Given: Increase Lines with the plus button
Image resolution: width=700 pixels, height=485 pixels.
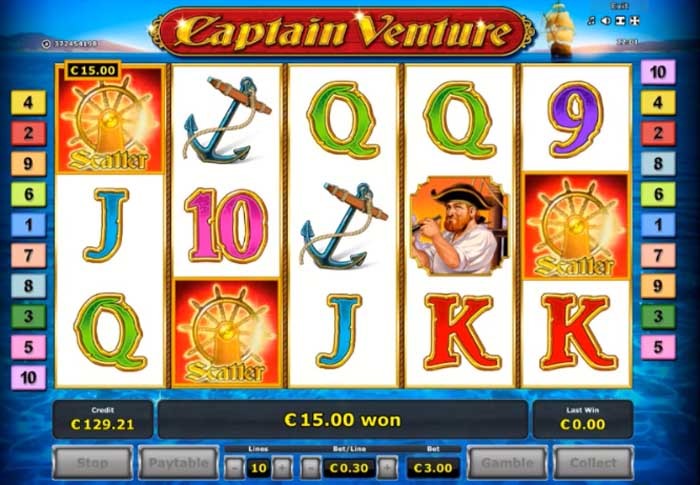Looking at the screenshot, I should (282, 468).
